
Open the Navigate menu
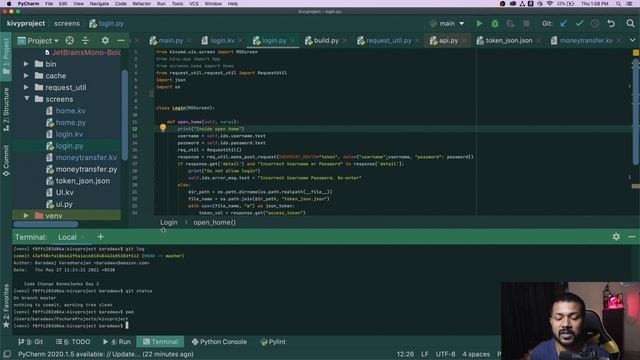pos(99,4)
